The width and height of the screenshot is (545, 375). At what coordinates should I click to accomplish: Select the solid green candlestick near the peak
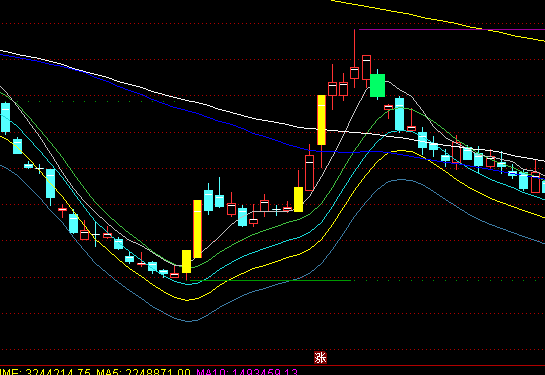[377, 85]
